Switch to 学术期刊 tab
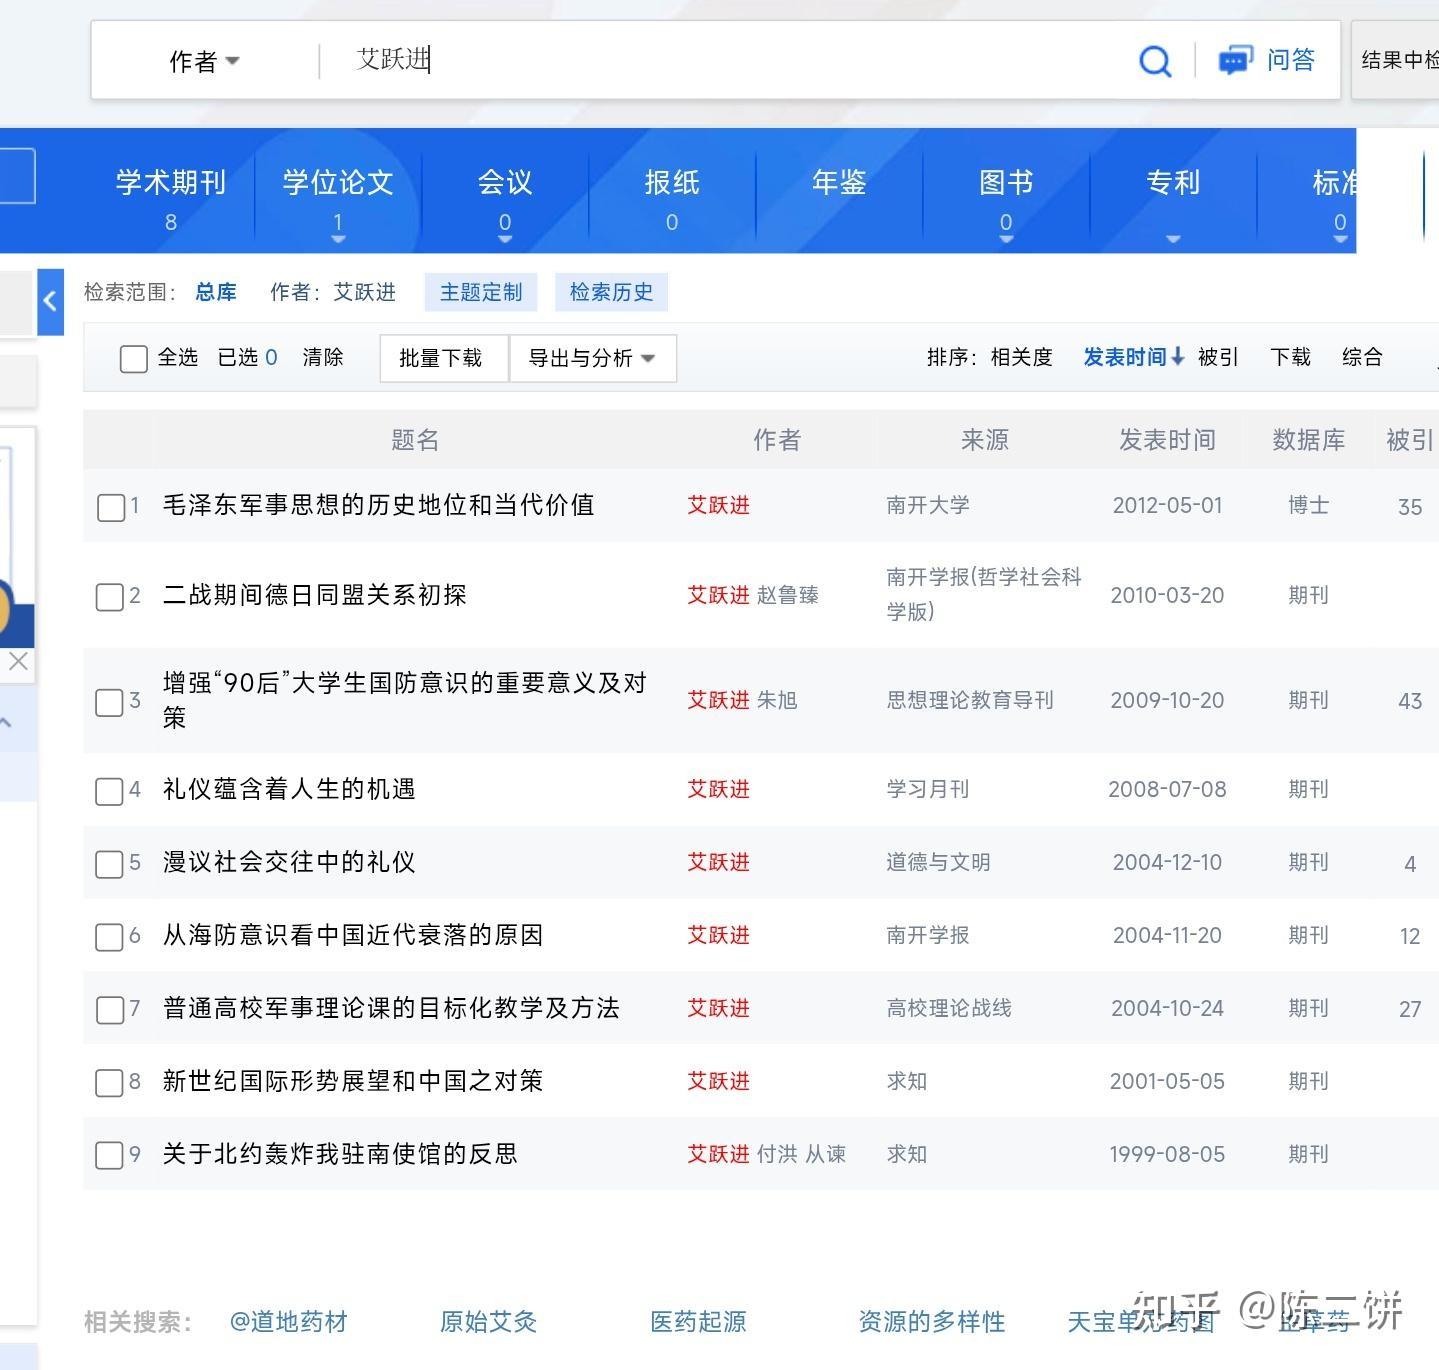 (x=171, y=183)
